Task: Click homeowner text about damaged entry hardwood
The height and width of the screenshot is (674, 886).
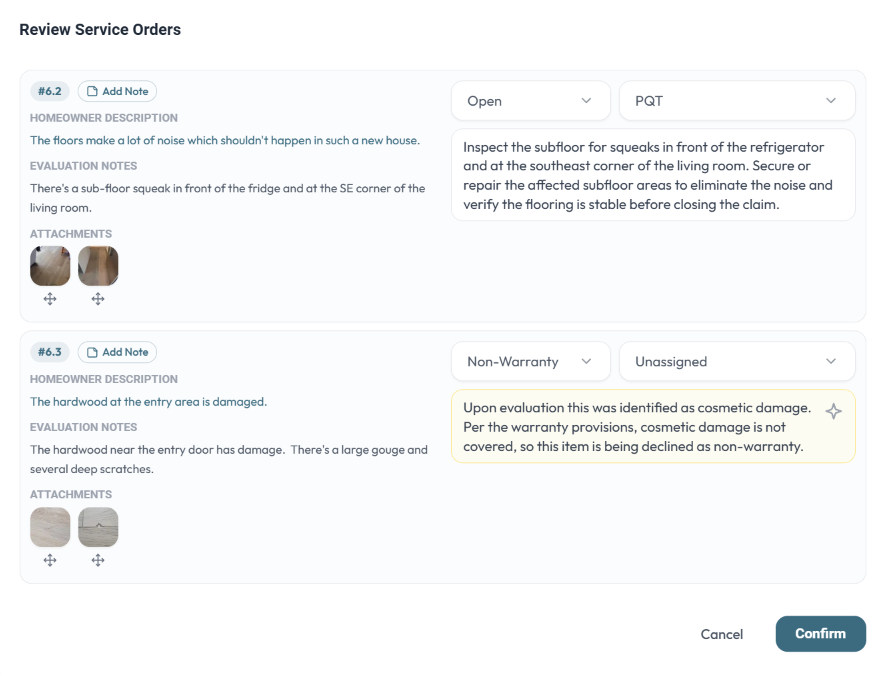Action: pyautogui.click(x=148, y=402)
